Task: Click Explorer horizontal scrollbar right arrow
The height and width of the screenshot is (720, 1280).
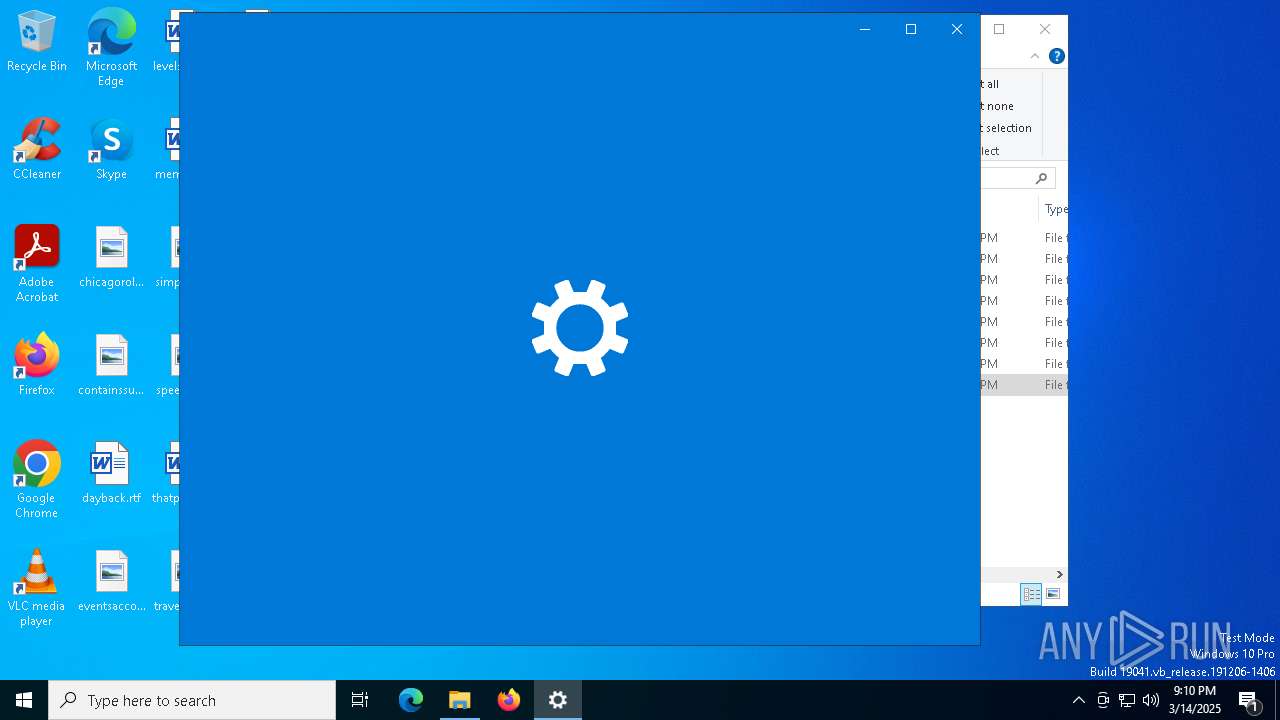Action: [1060, 575]
